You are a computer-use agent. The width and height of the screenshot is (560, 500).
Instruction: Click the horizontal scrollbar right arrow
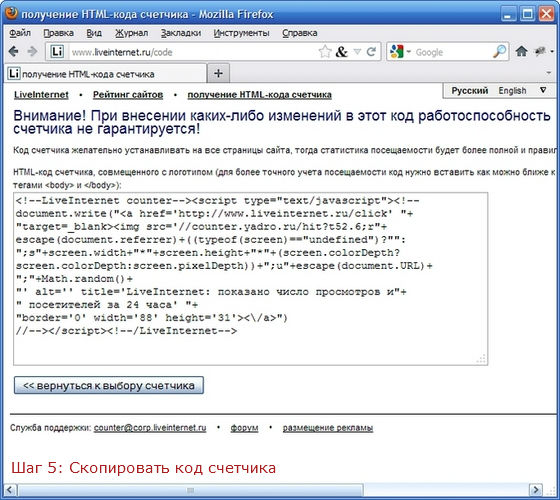(535, 490)
